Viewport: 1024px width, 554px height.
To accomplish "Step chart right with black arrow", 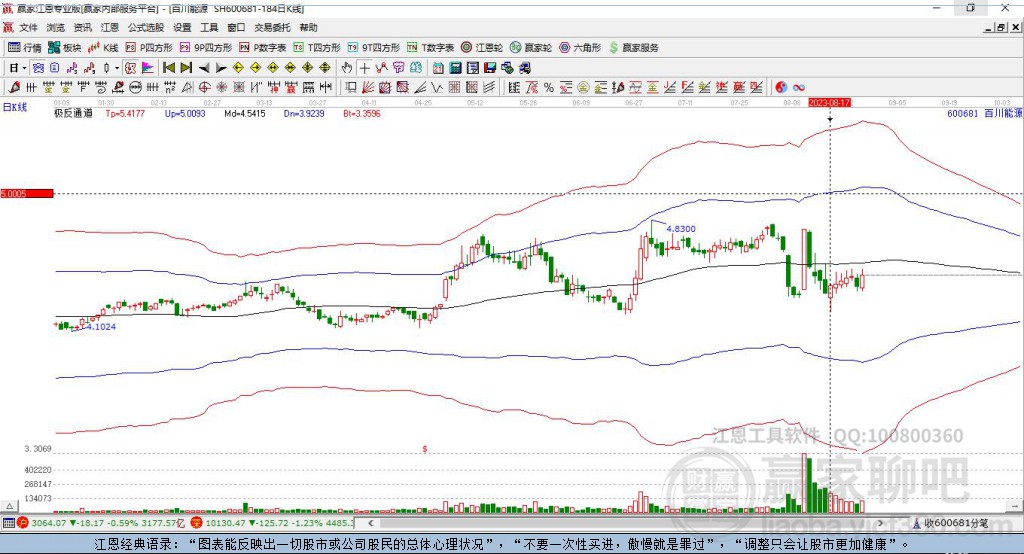I will pos(221,68).
